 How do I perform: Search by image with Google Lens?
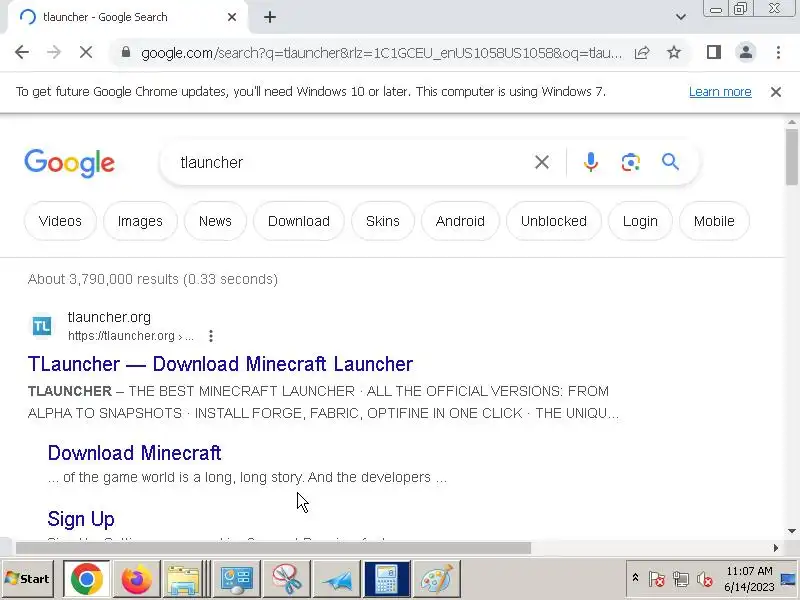(x=631, y=162)
